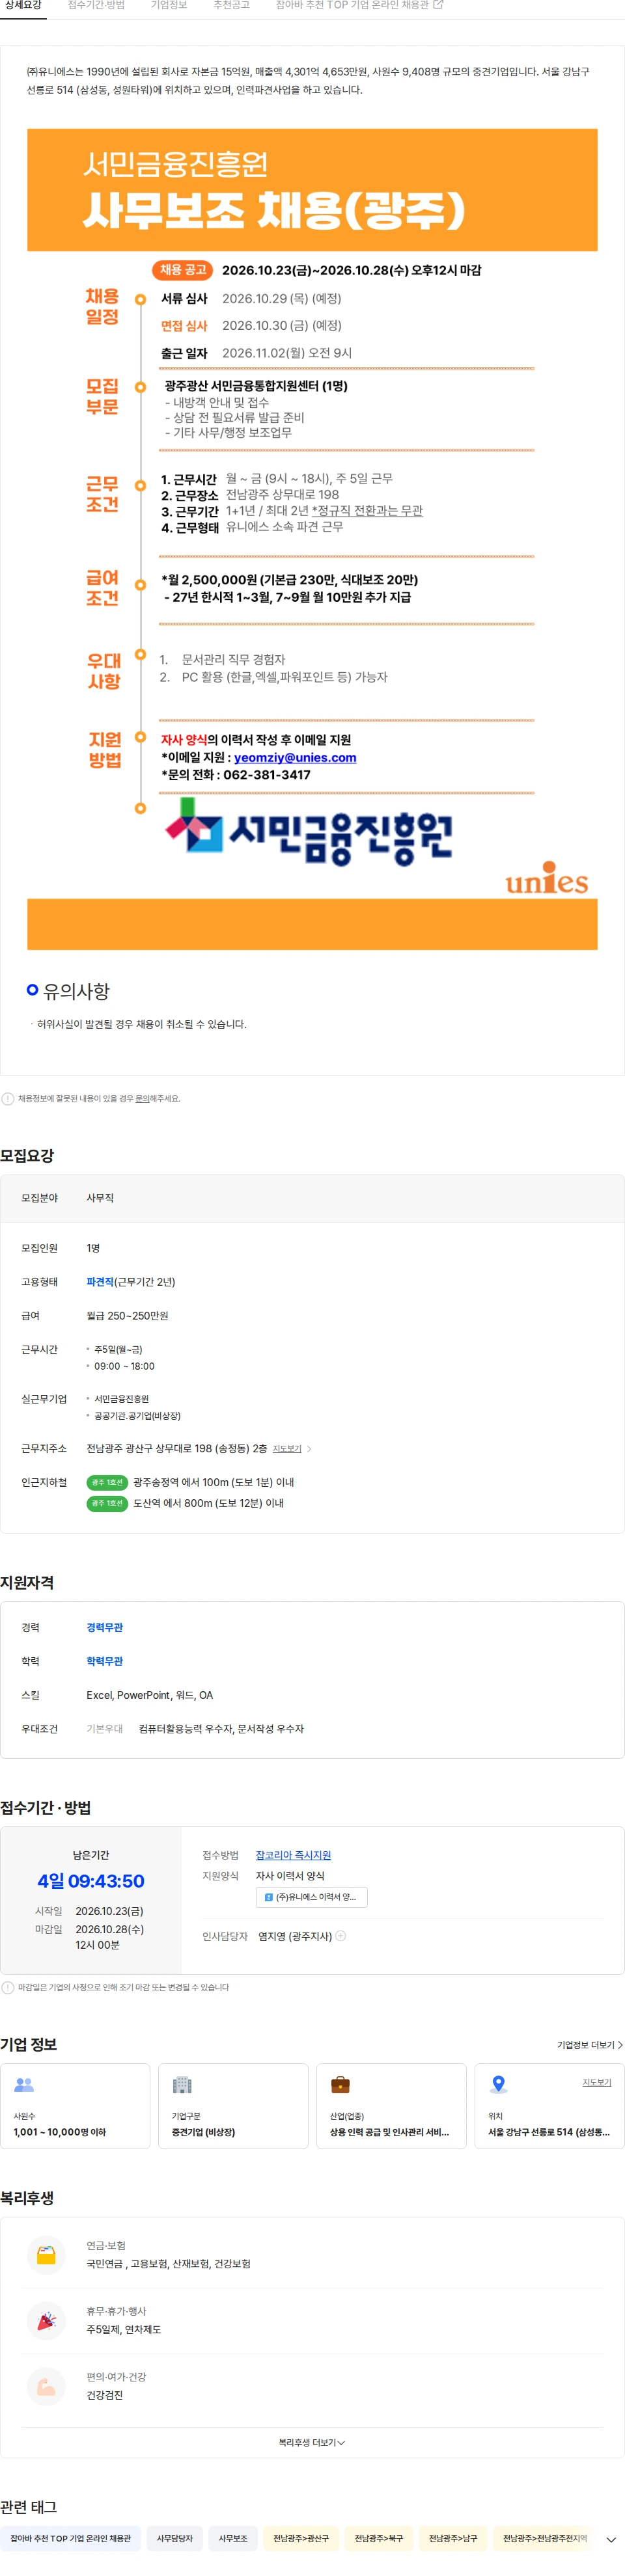The height and width of the screenshot is (2576, 625).
Task: Open the 접수기간·방법 tab
Action: click(x=96, y=6)
